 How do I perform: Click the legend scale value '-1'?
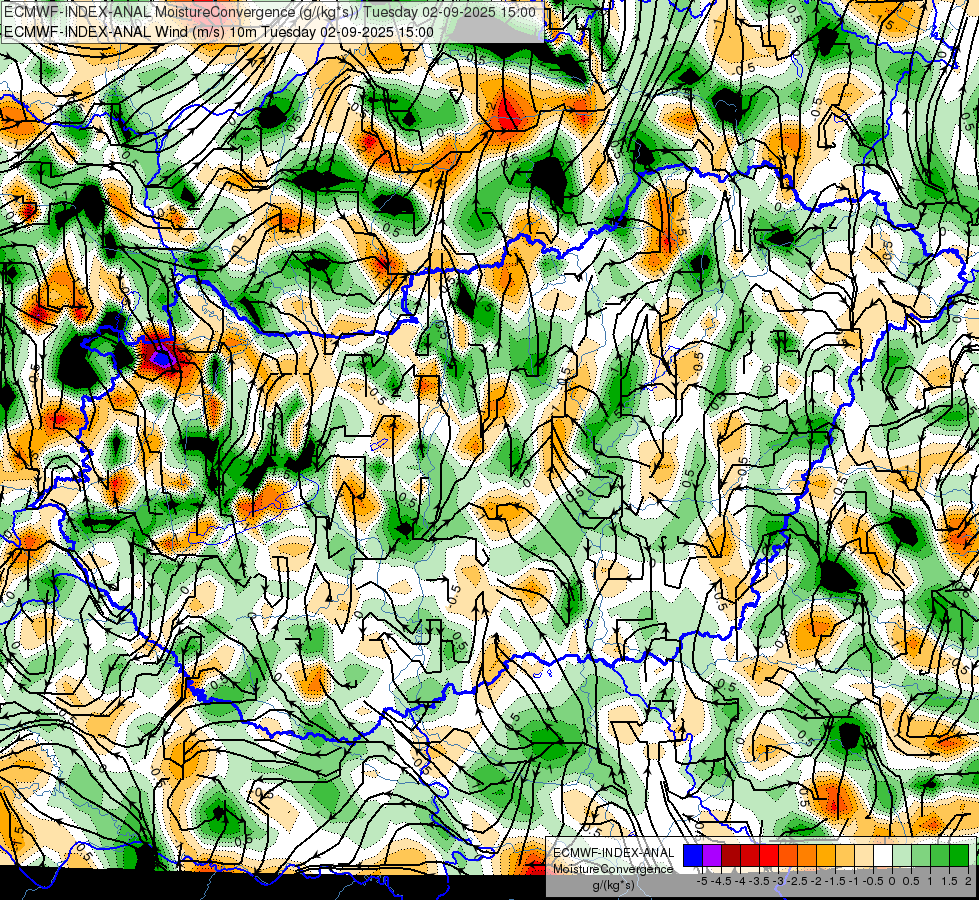(x=854, y=881)
